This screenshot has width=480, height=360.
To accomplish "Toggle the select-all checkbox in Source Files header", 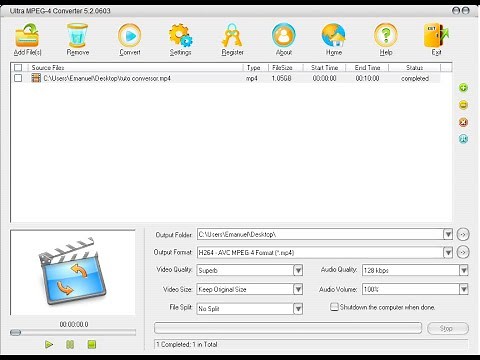I will coord(18,68).
